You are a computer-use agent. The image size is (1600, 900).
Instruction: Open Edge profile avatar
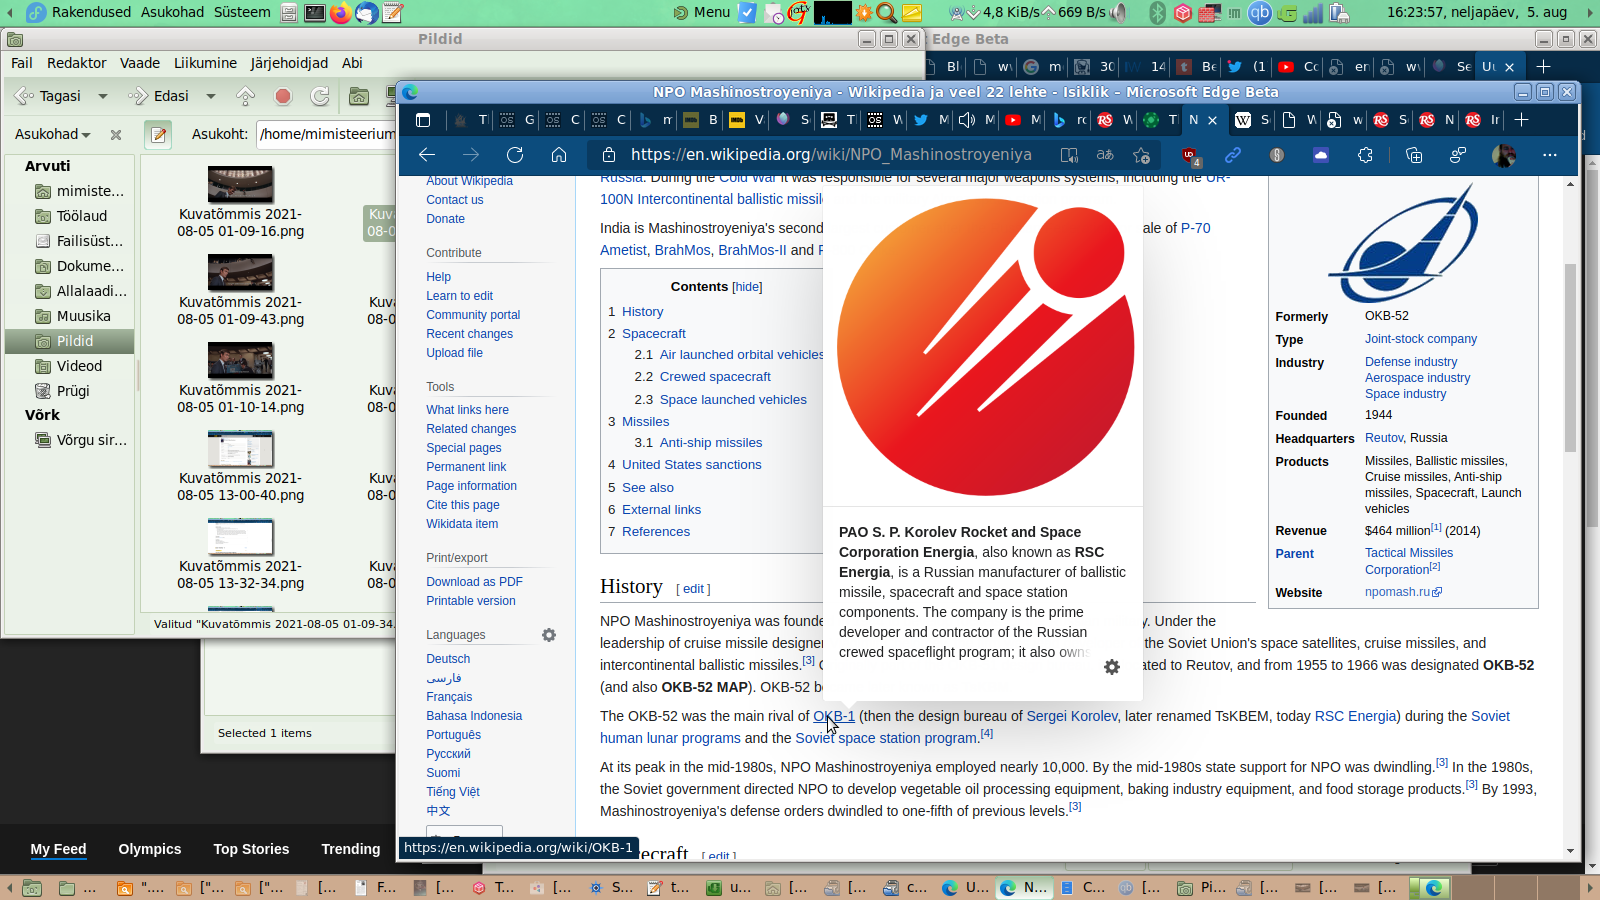[x=1503, y=155]
